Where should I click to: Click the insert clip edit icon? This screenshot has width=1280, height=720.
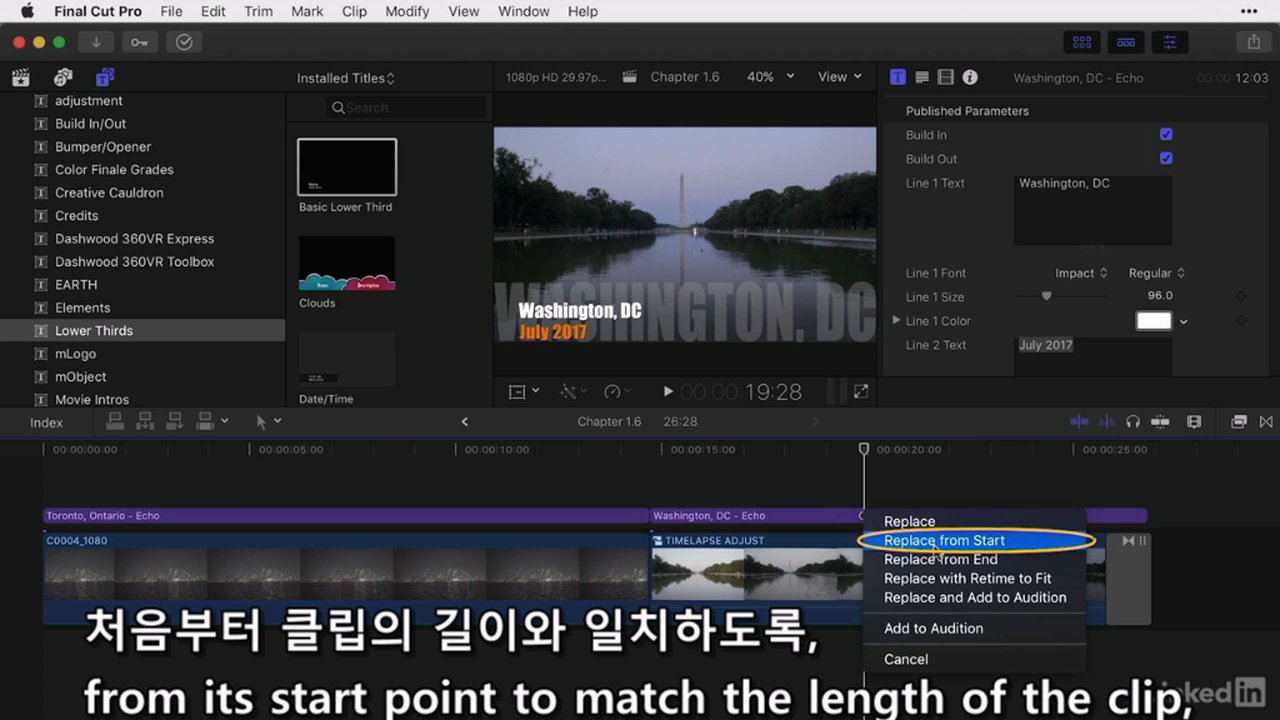click(146, 421)
